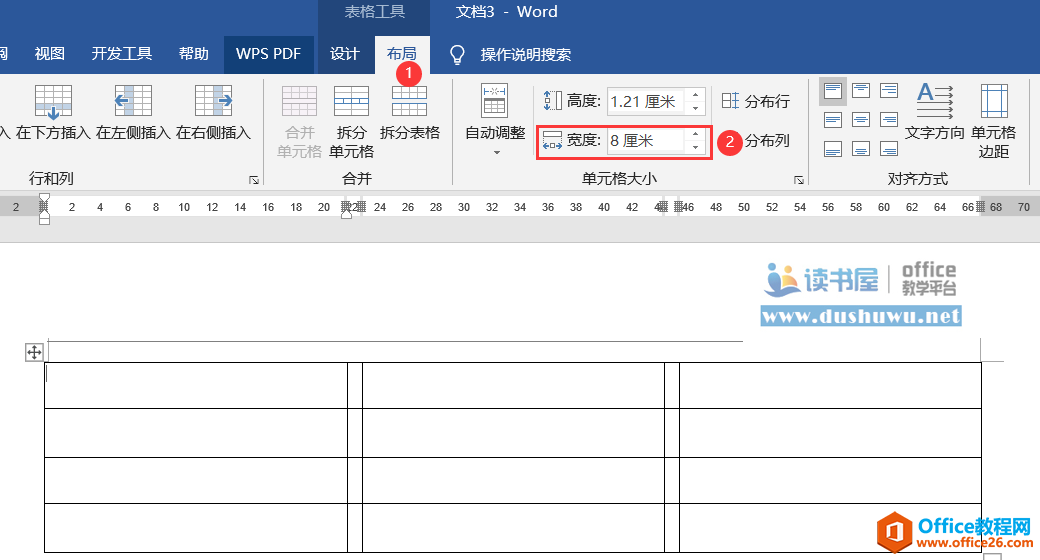Open the WPS PDF tab
The image size is (1040, 560).
pyautogui.click(x=269, y=54)
